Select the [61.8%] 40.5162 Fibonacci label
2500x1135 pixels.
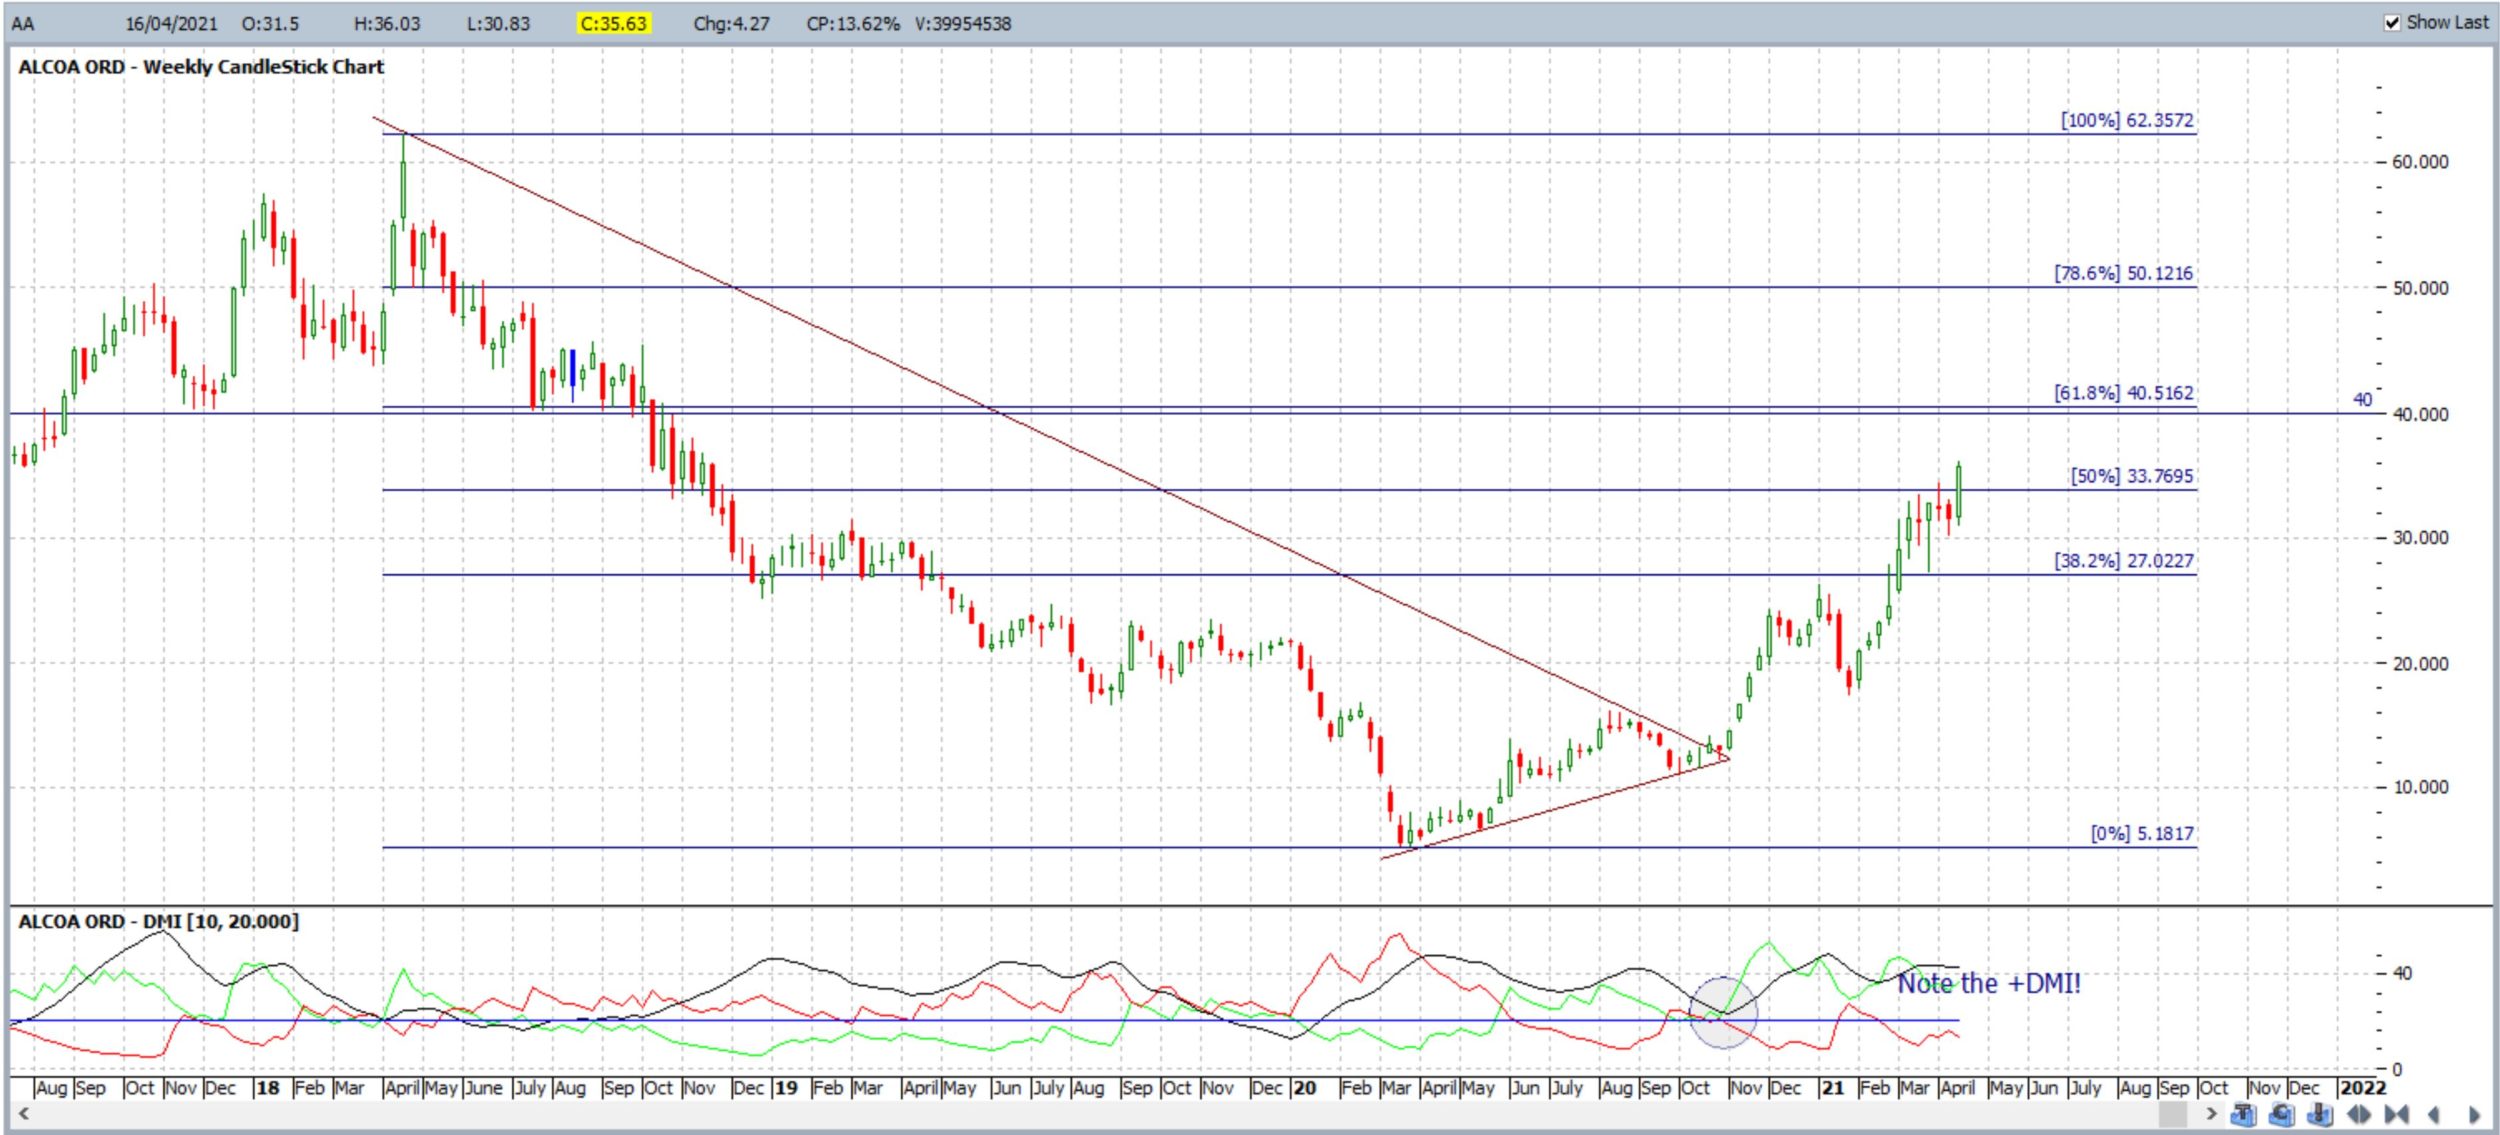pos(2123,393)
